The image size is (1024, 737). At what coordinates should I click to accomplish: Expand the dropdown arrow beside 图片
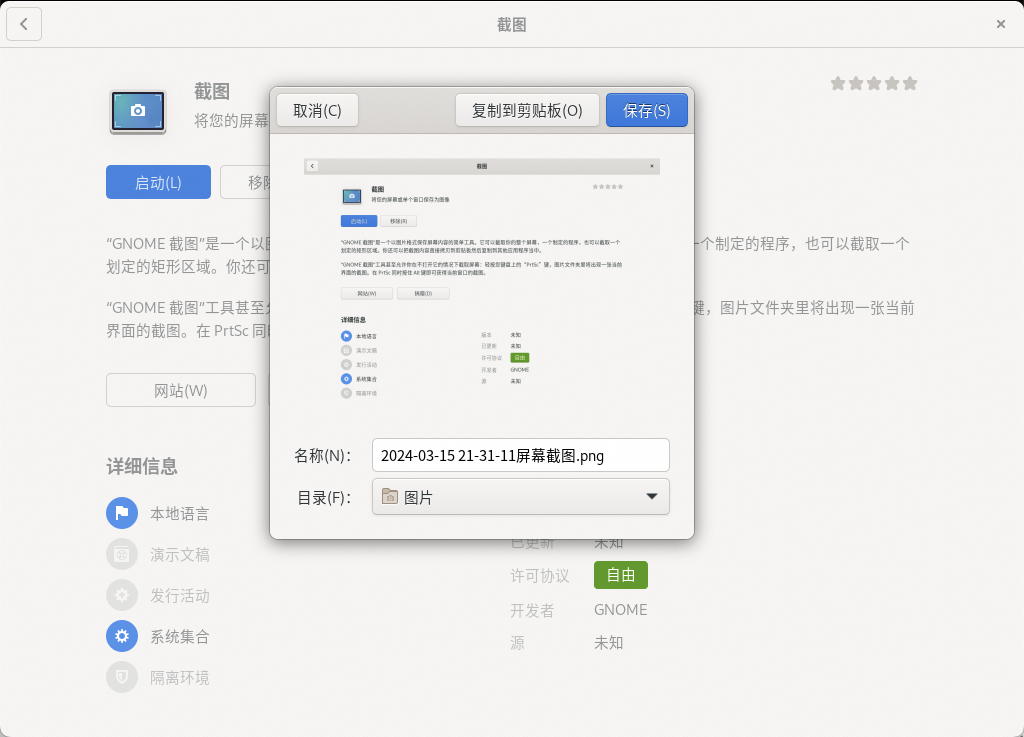click(x=652, y=496)
